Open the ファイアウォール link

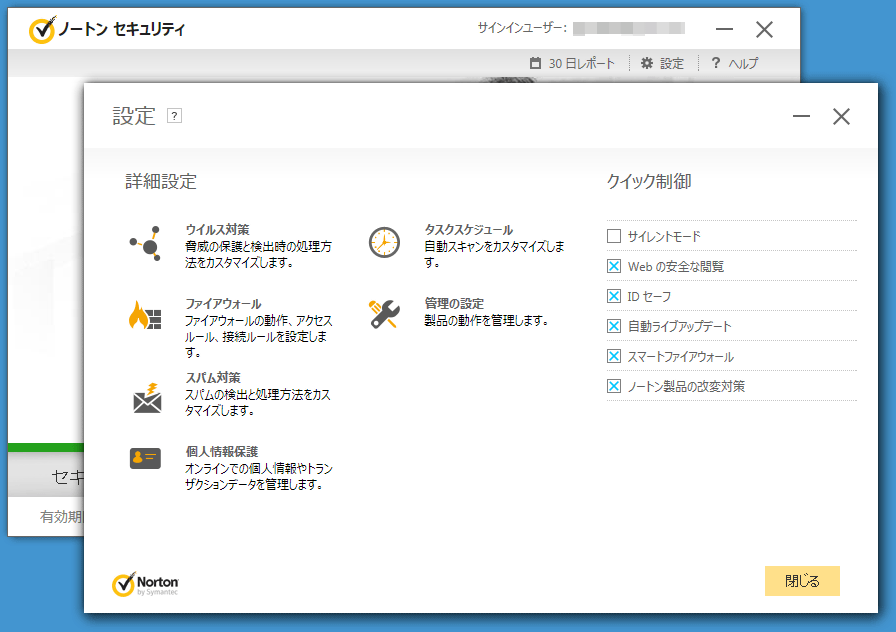point(223,304)
